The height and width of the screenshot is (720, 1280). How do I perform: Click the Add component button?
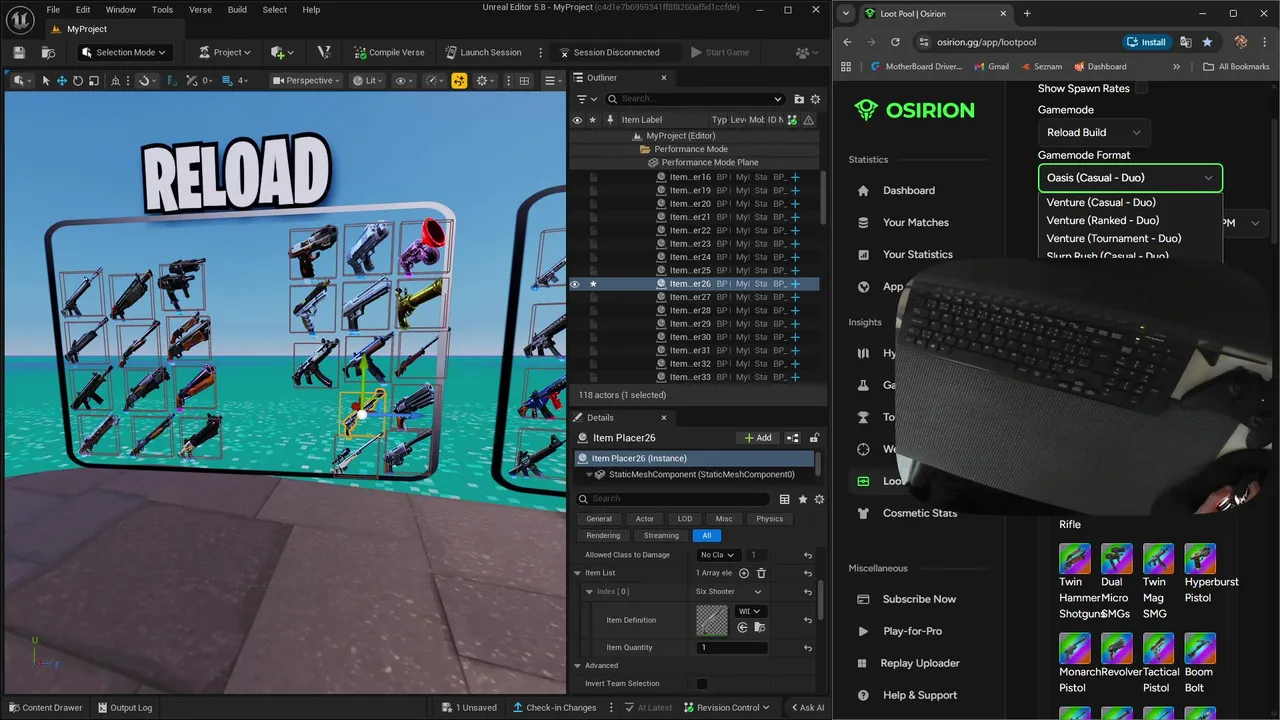click(x=758, y=437)
